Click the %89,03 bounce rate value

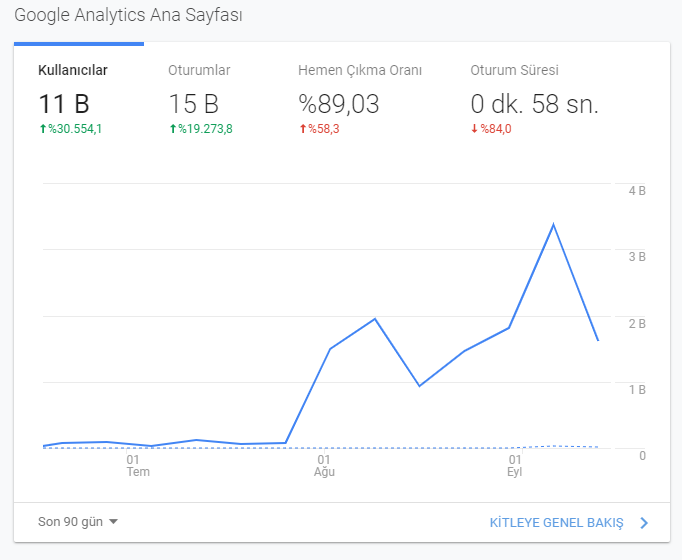coord(339,104)
